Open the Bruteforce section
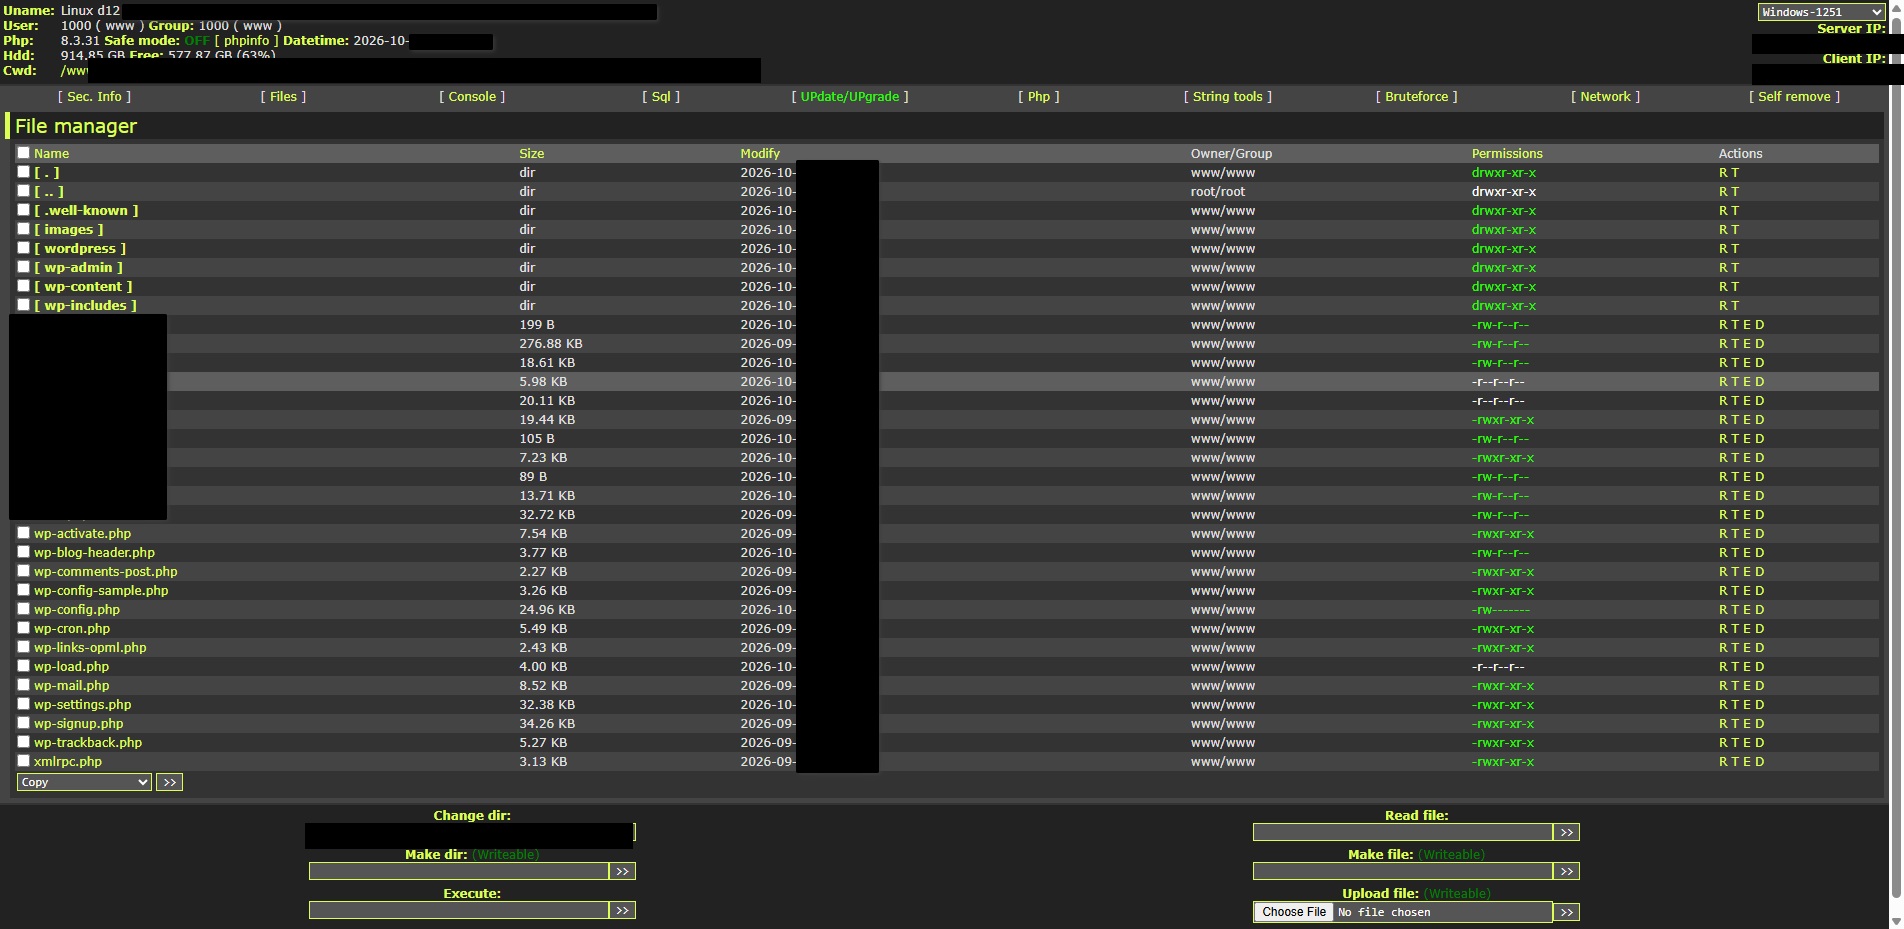Screen dimensions: 1904x929 (1417, 97)
